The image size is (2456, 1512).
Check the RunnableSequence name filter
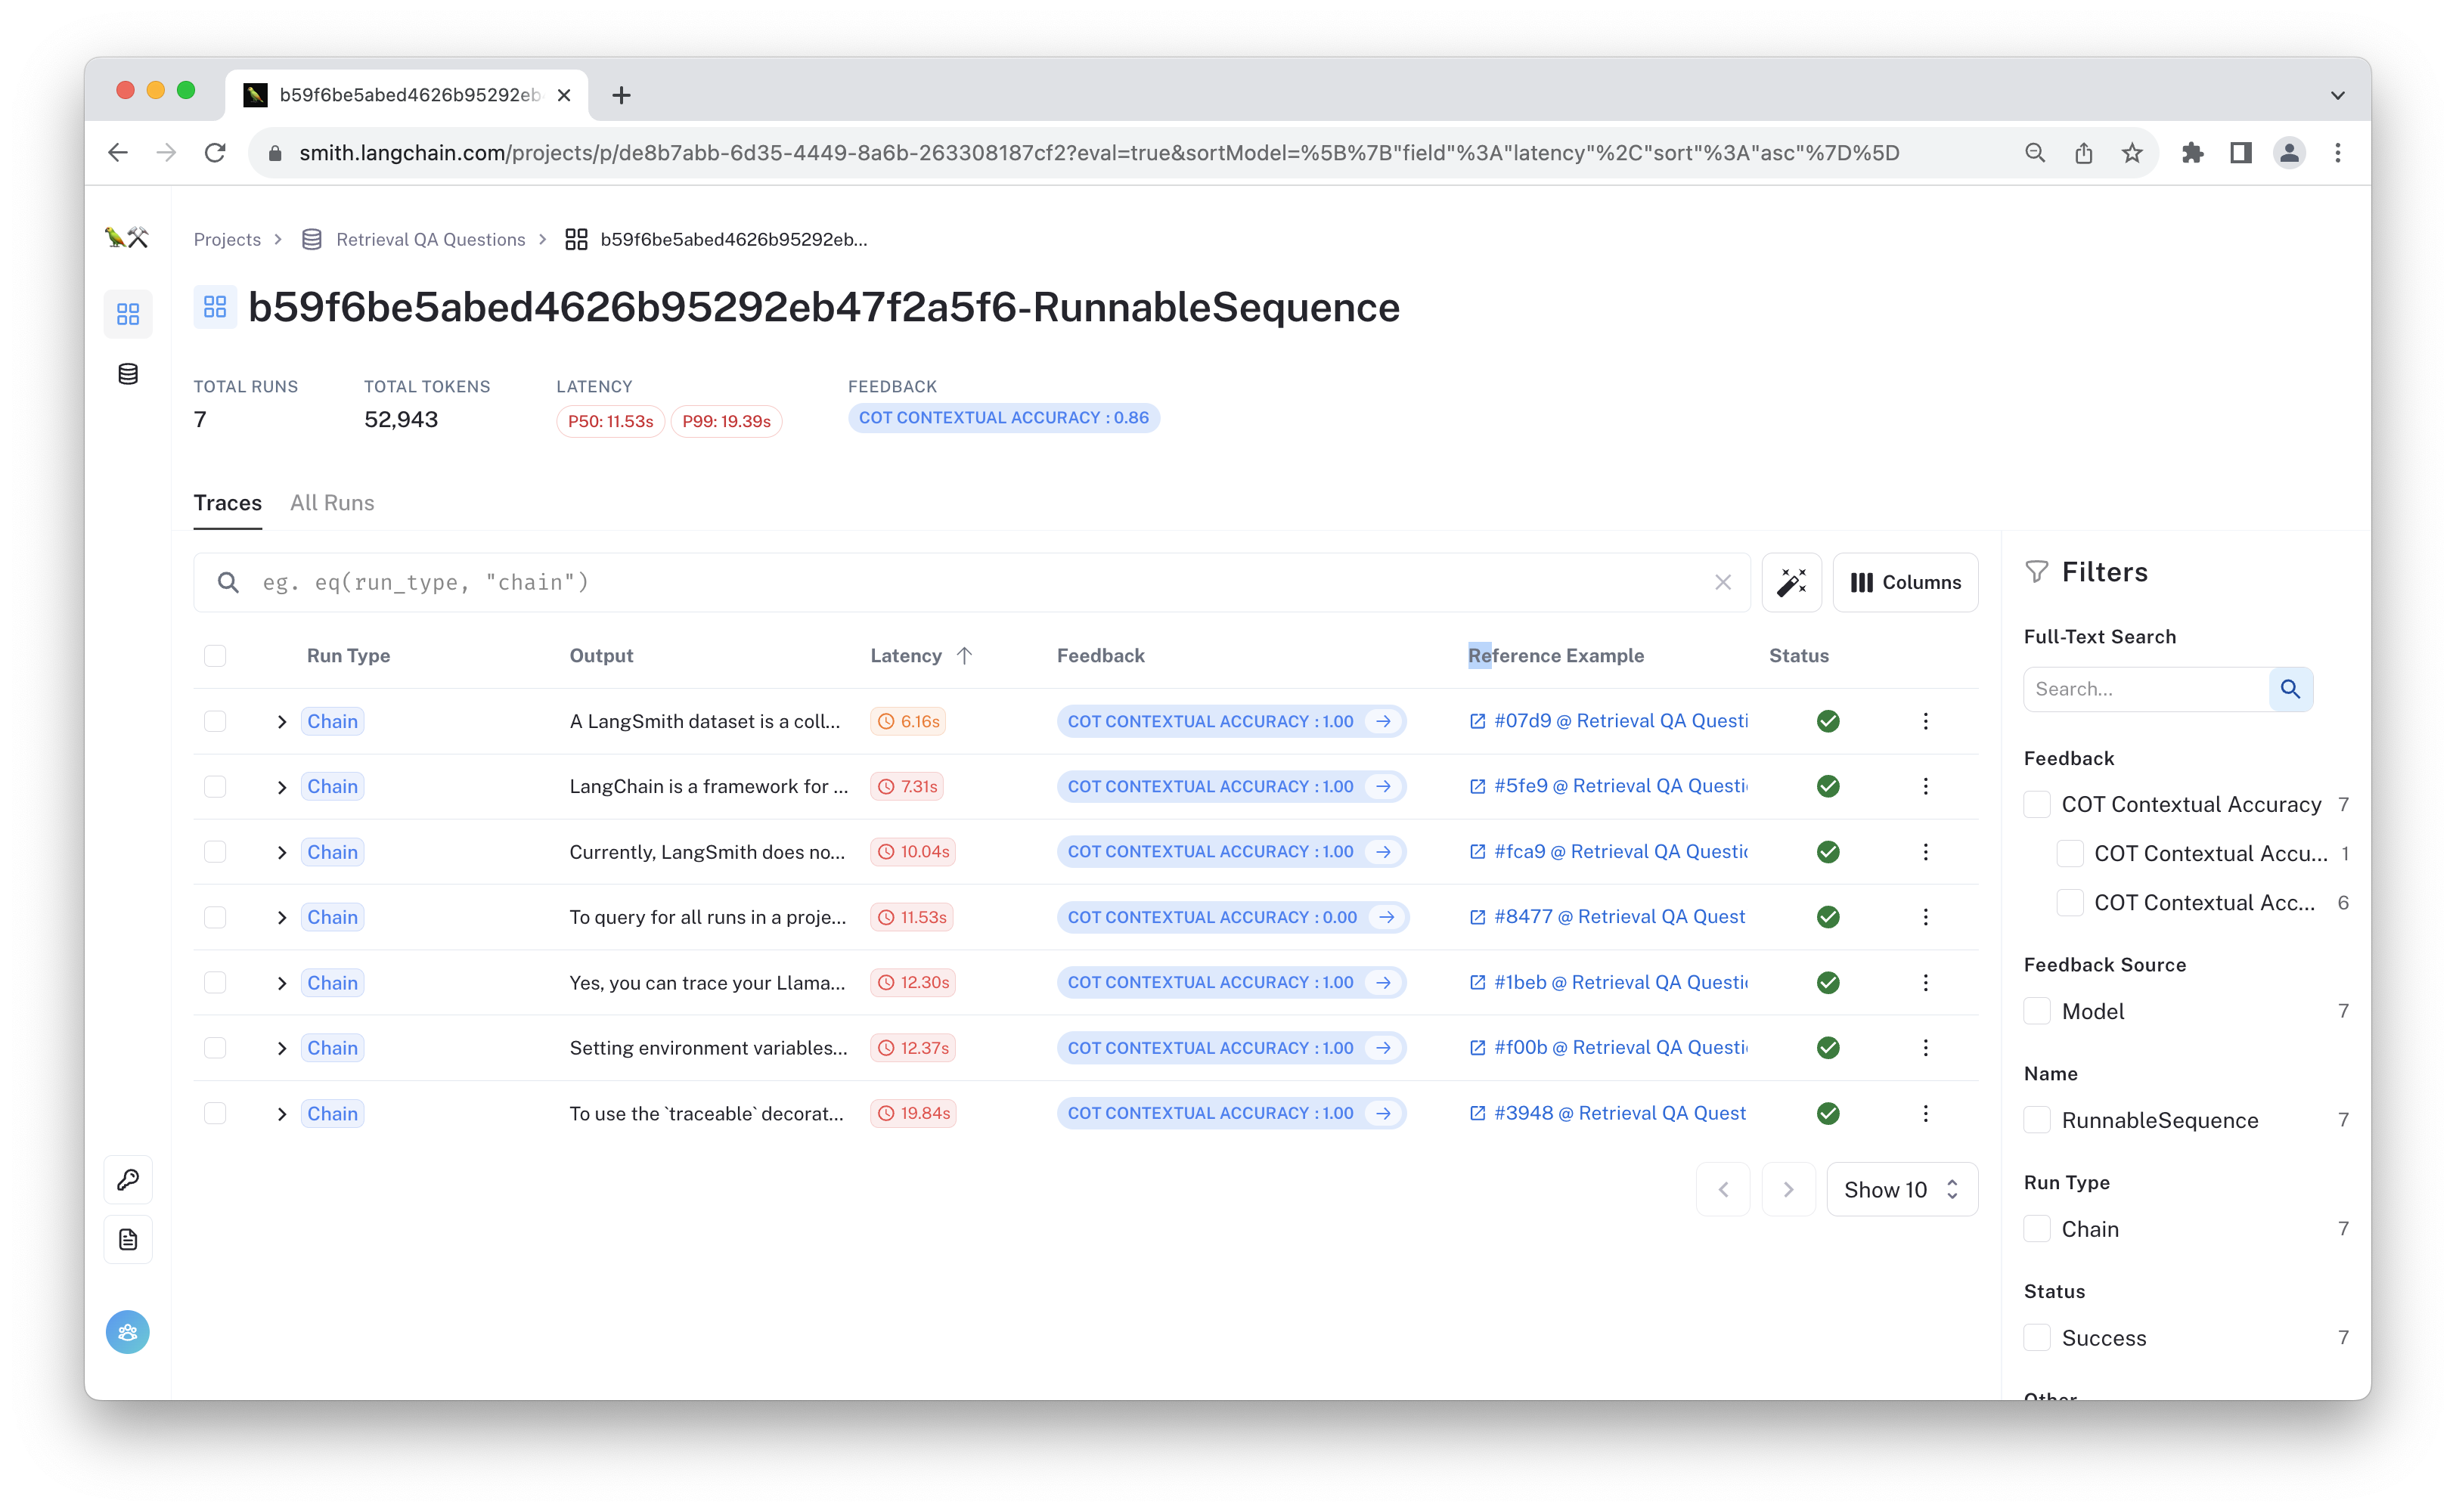(x=2036, y=1120)
